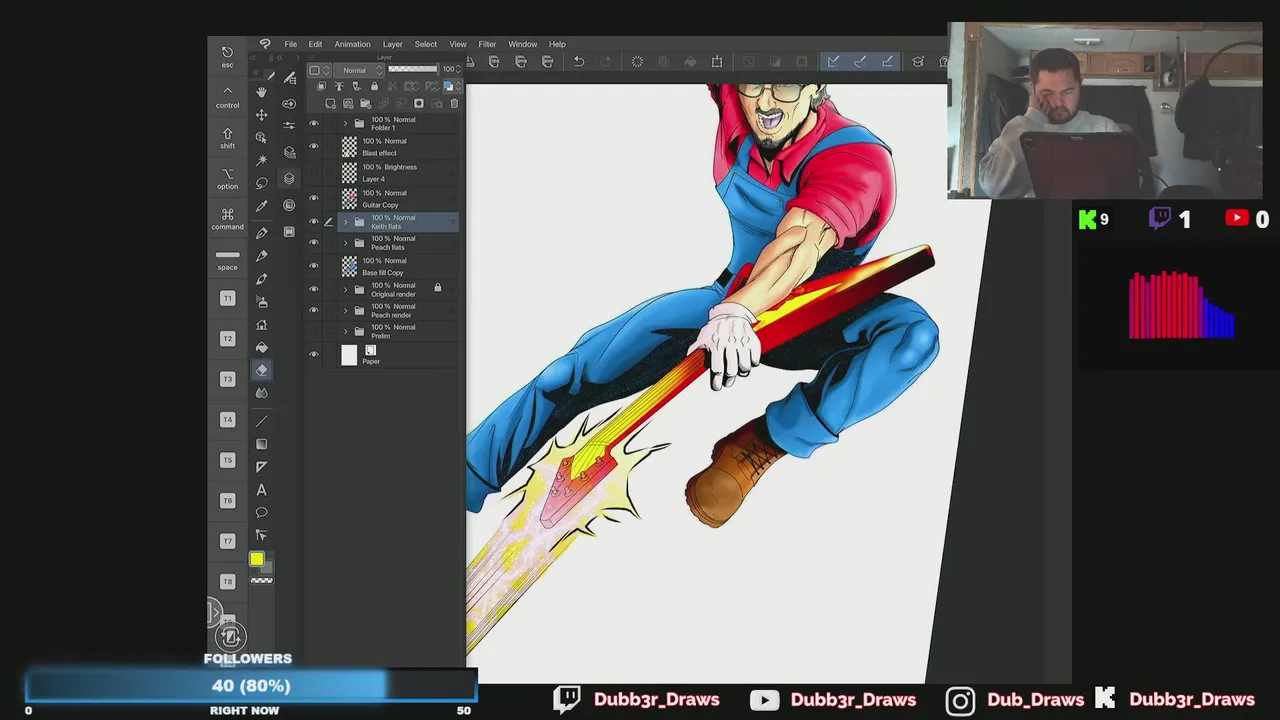This screenshot has height=720, width=1280.
Task: Select the Hand (pan) tool
Action: point(261,92)
